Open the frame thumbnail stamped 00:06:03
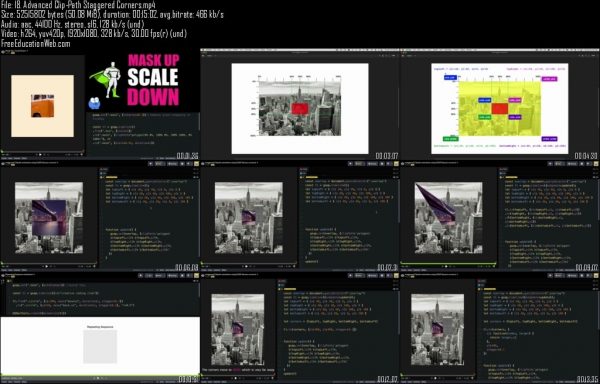 (x=100, y=216)
